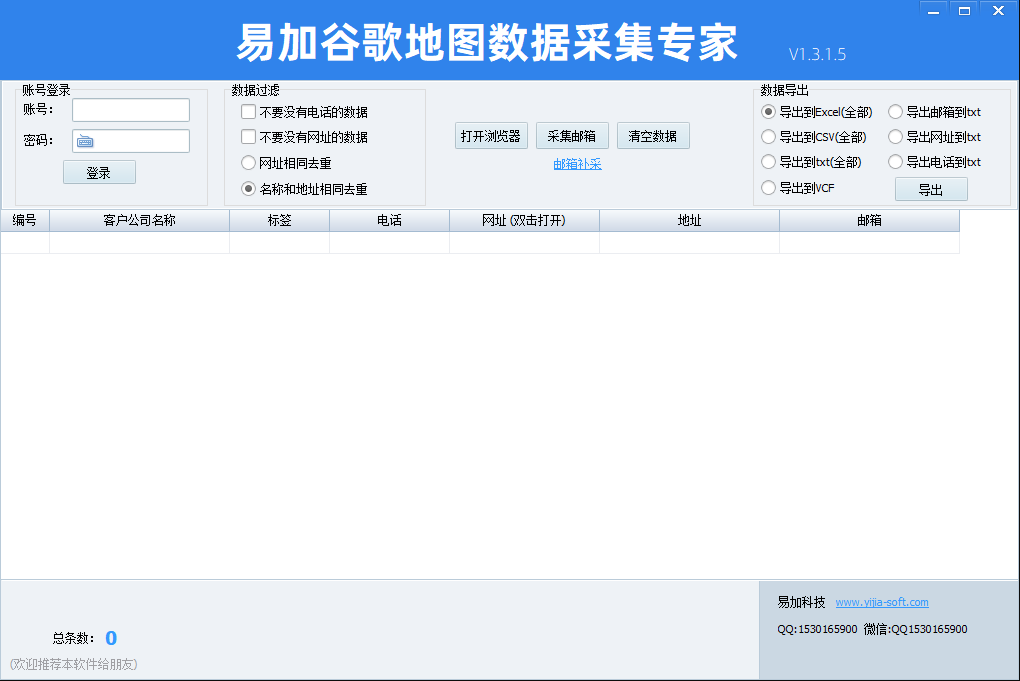Click the 微信:QQ1530165900 contact text
Screen dimensions: 1020x681
(x=915, y=629)
